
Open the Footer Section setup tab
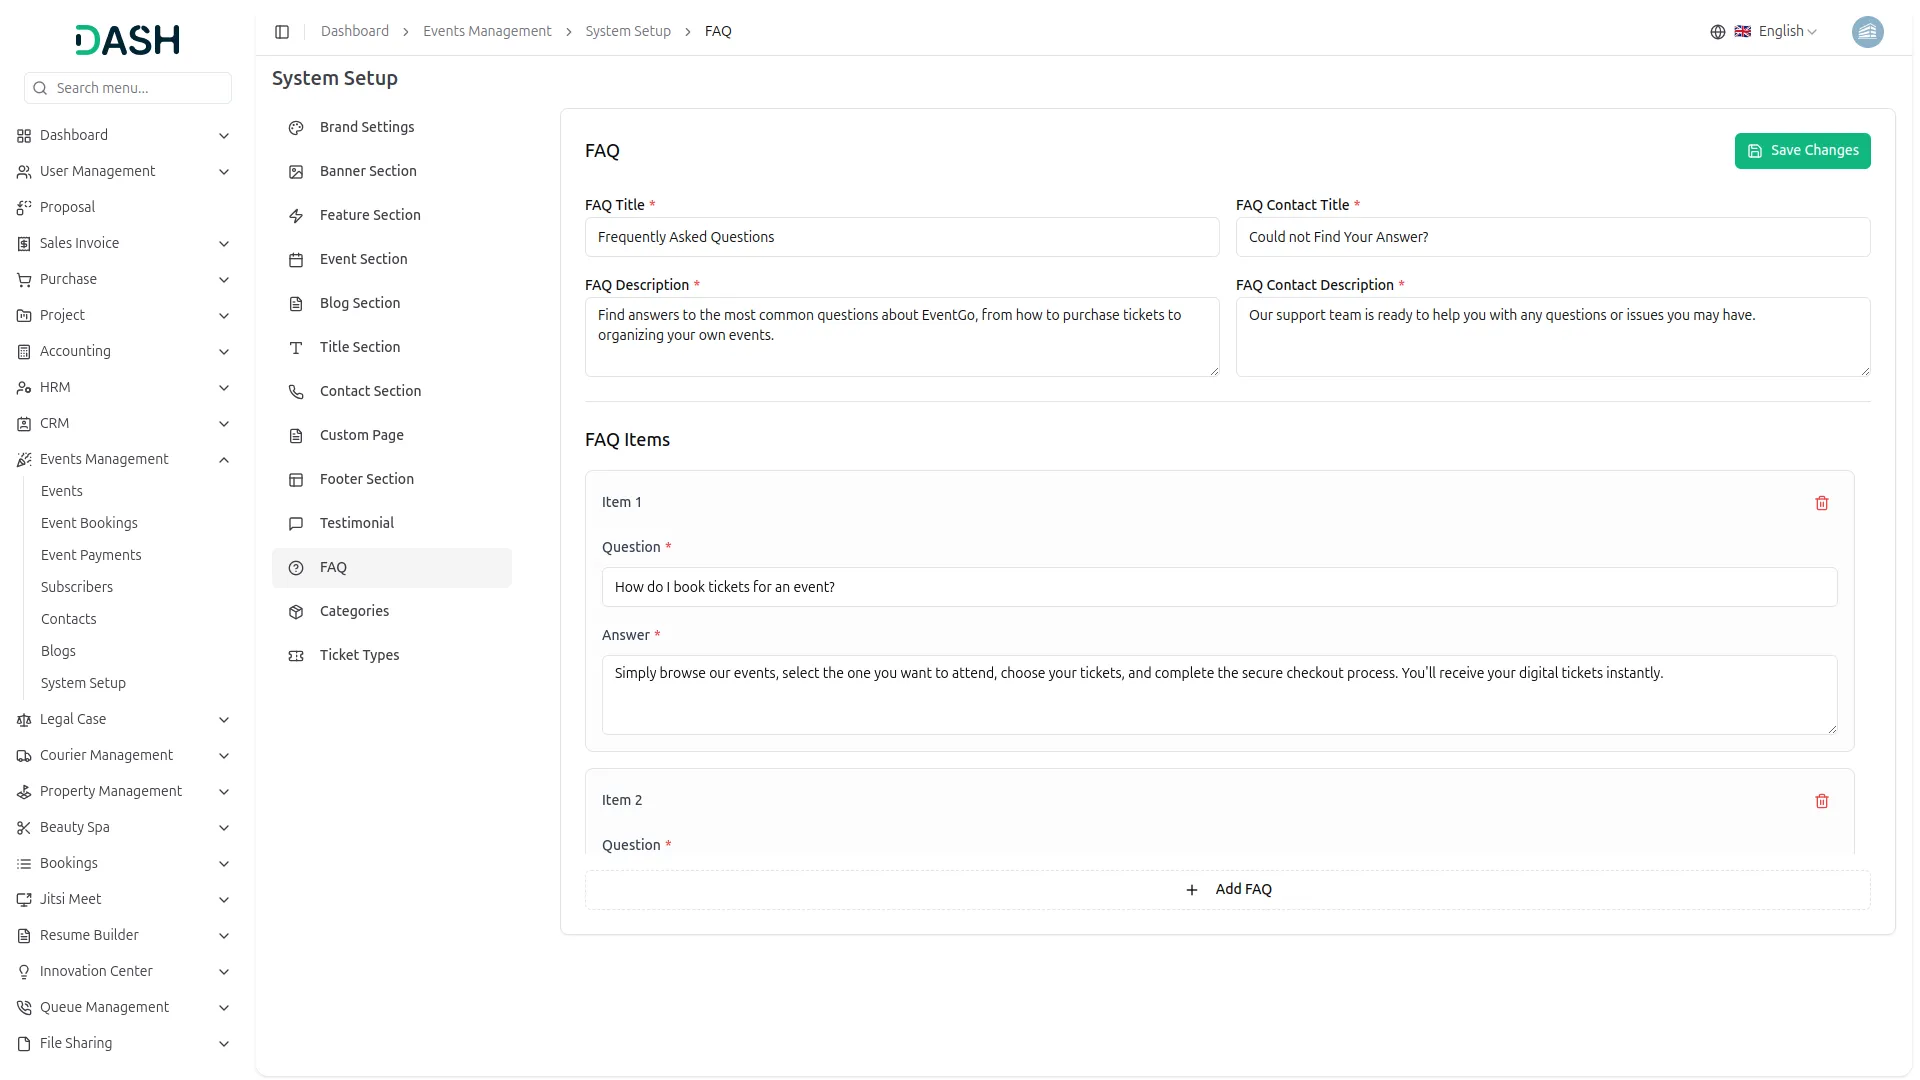coord(366,479)
